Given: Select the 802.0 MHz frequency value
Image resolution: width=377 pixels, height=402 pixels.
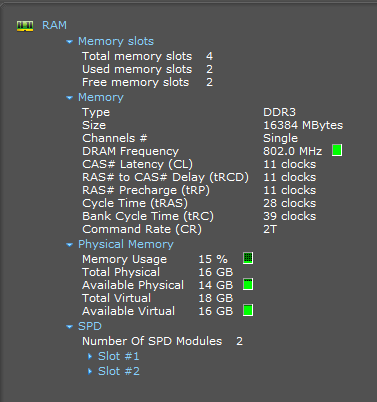Looking at the screenshot, I should pyautogui.click(x=293, y=151).
